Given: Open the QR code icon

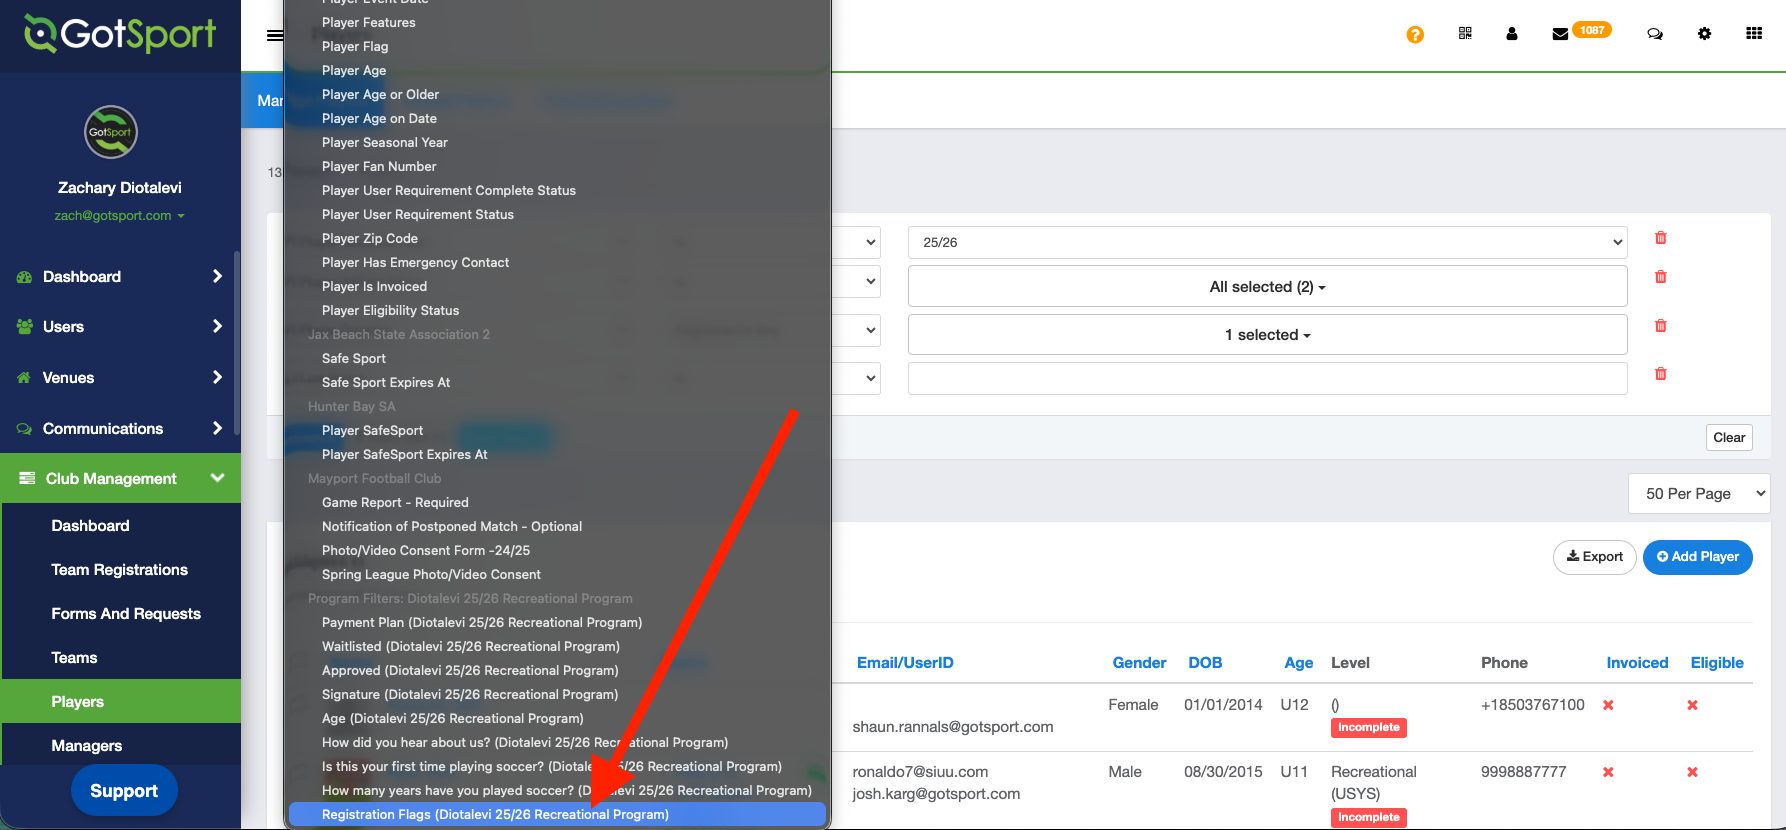Looking at the screenshot, I should click(1465, 34).
